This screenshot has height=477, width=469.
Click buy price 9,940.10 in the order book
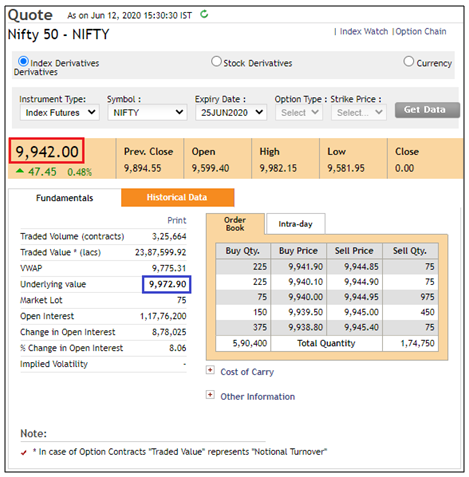click(306, 282)
